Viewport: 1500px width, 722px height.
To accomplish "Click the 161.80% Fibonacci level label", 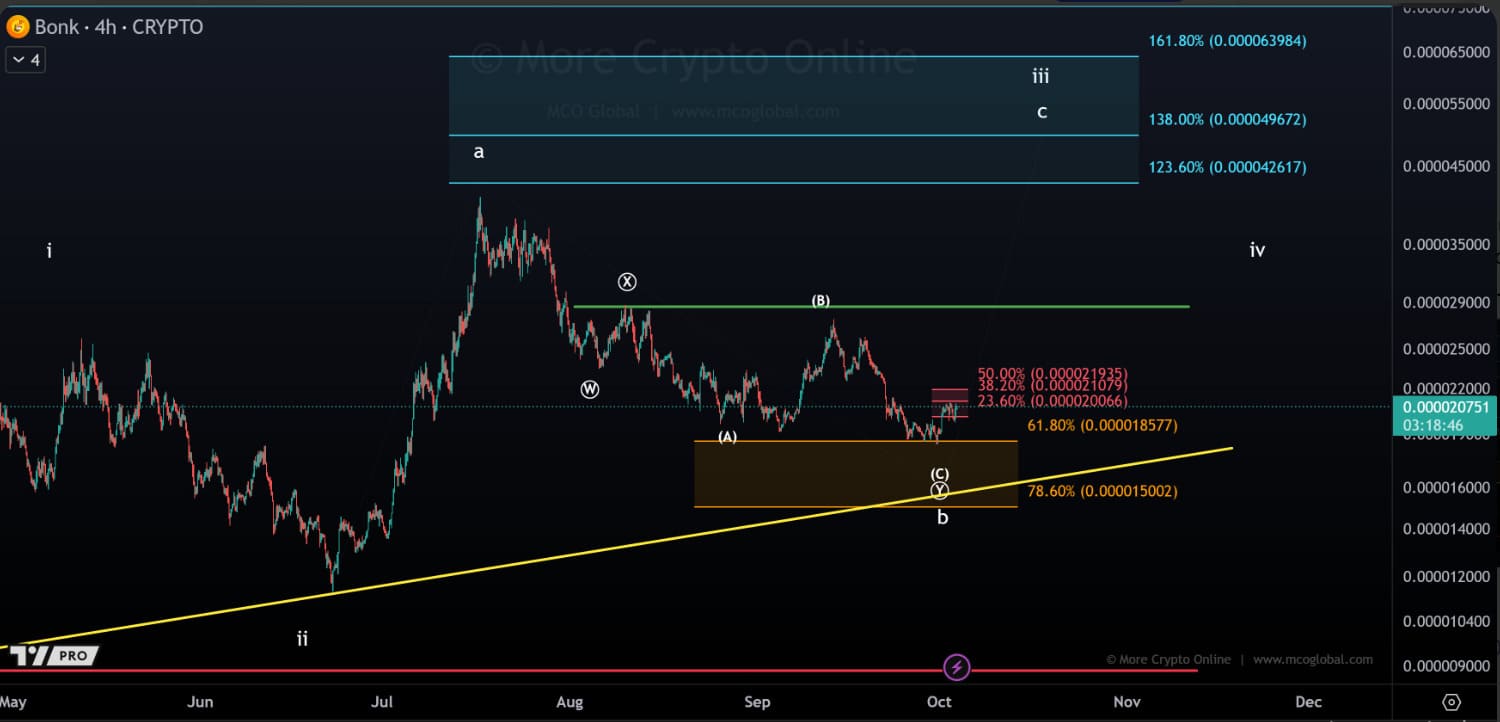I will click(1227, 41).
